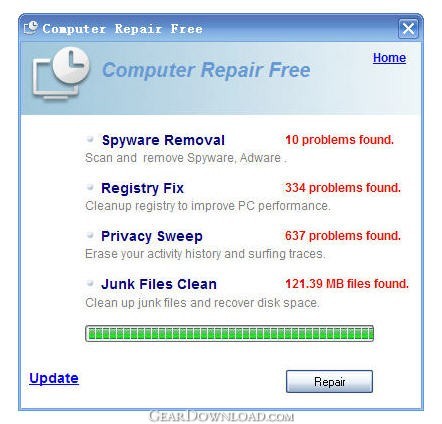442x424 pixels.
Task: Click the '637 problems found.' result
Action: click(x=343, y=236)
